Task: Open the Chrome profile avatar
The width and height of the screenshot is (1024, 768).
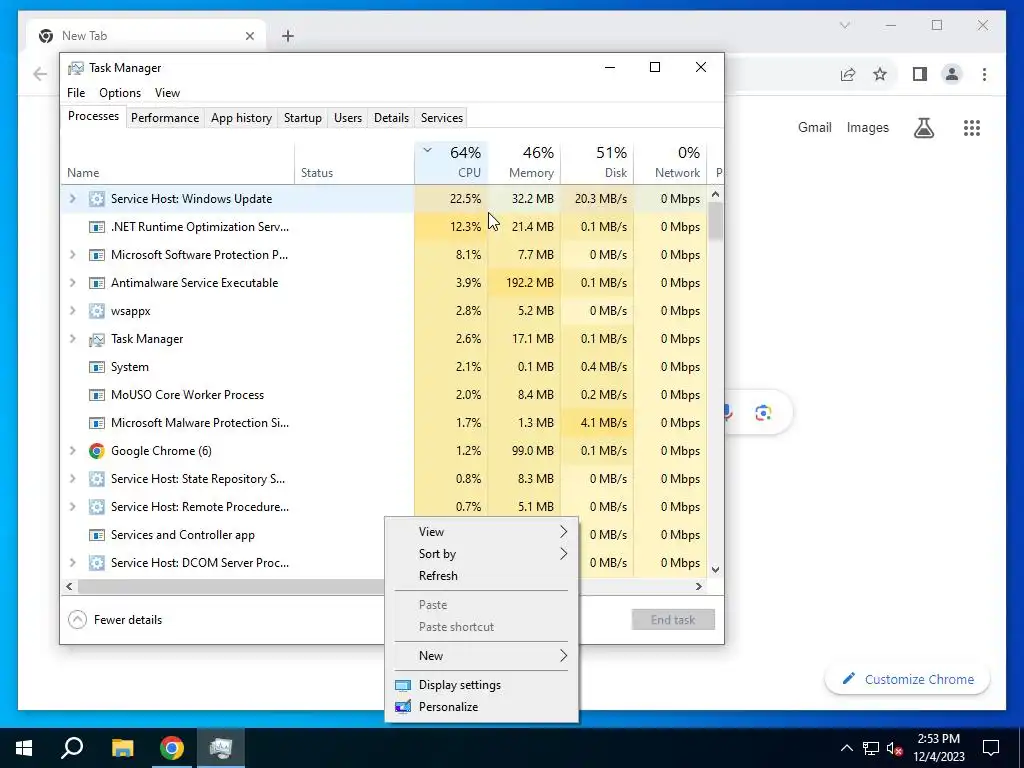Action: (x=952, y=74)
